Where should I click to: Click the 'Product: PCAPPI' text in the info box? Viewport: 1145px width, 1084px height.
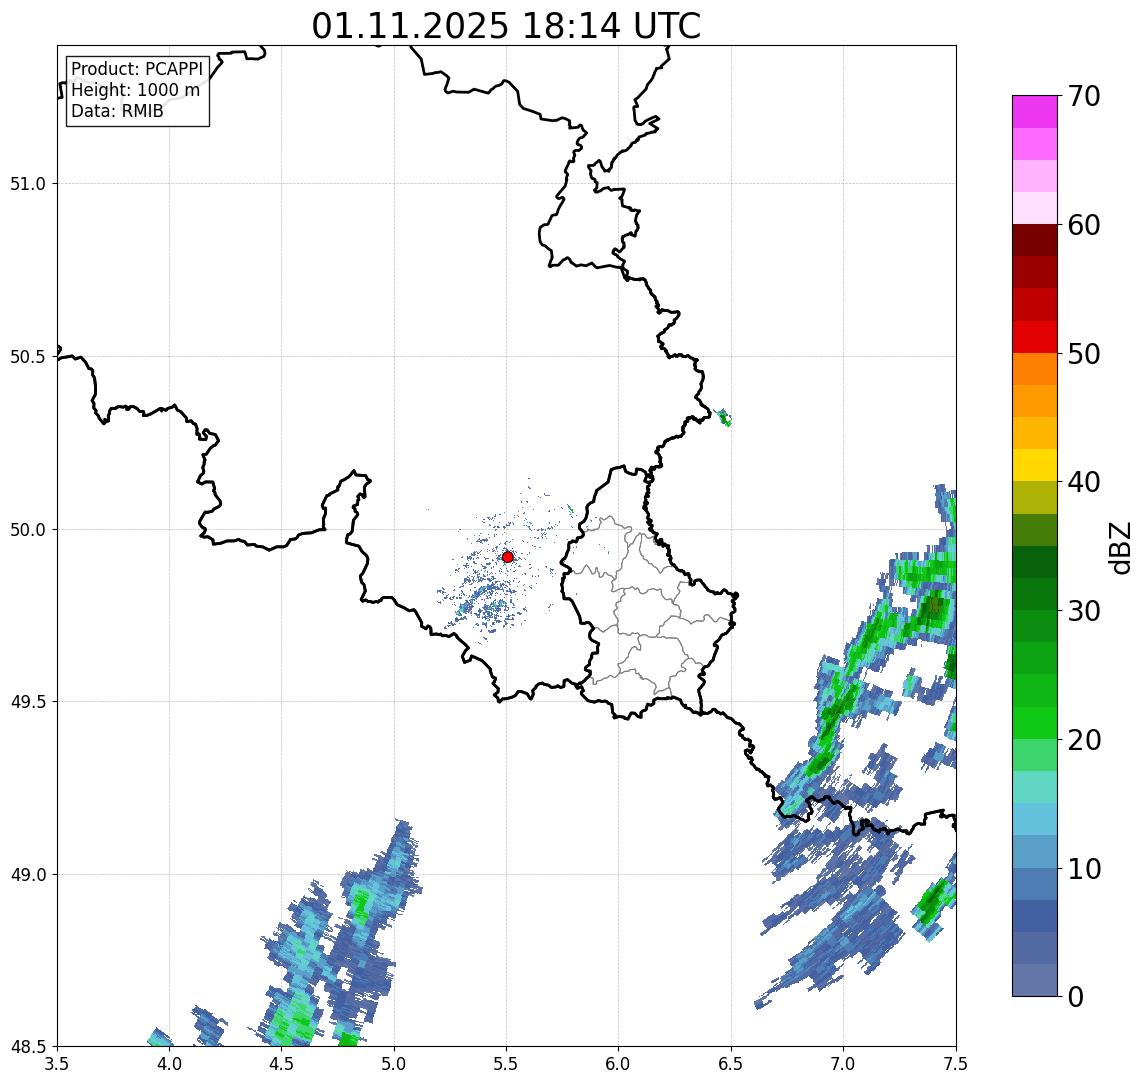(137, 69)
